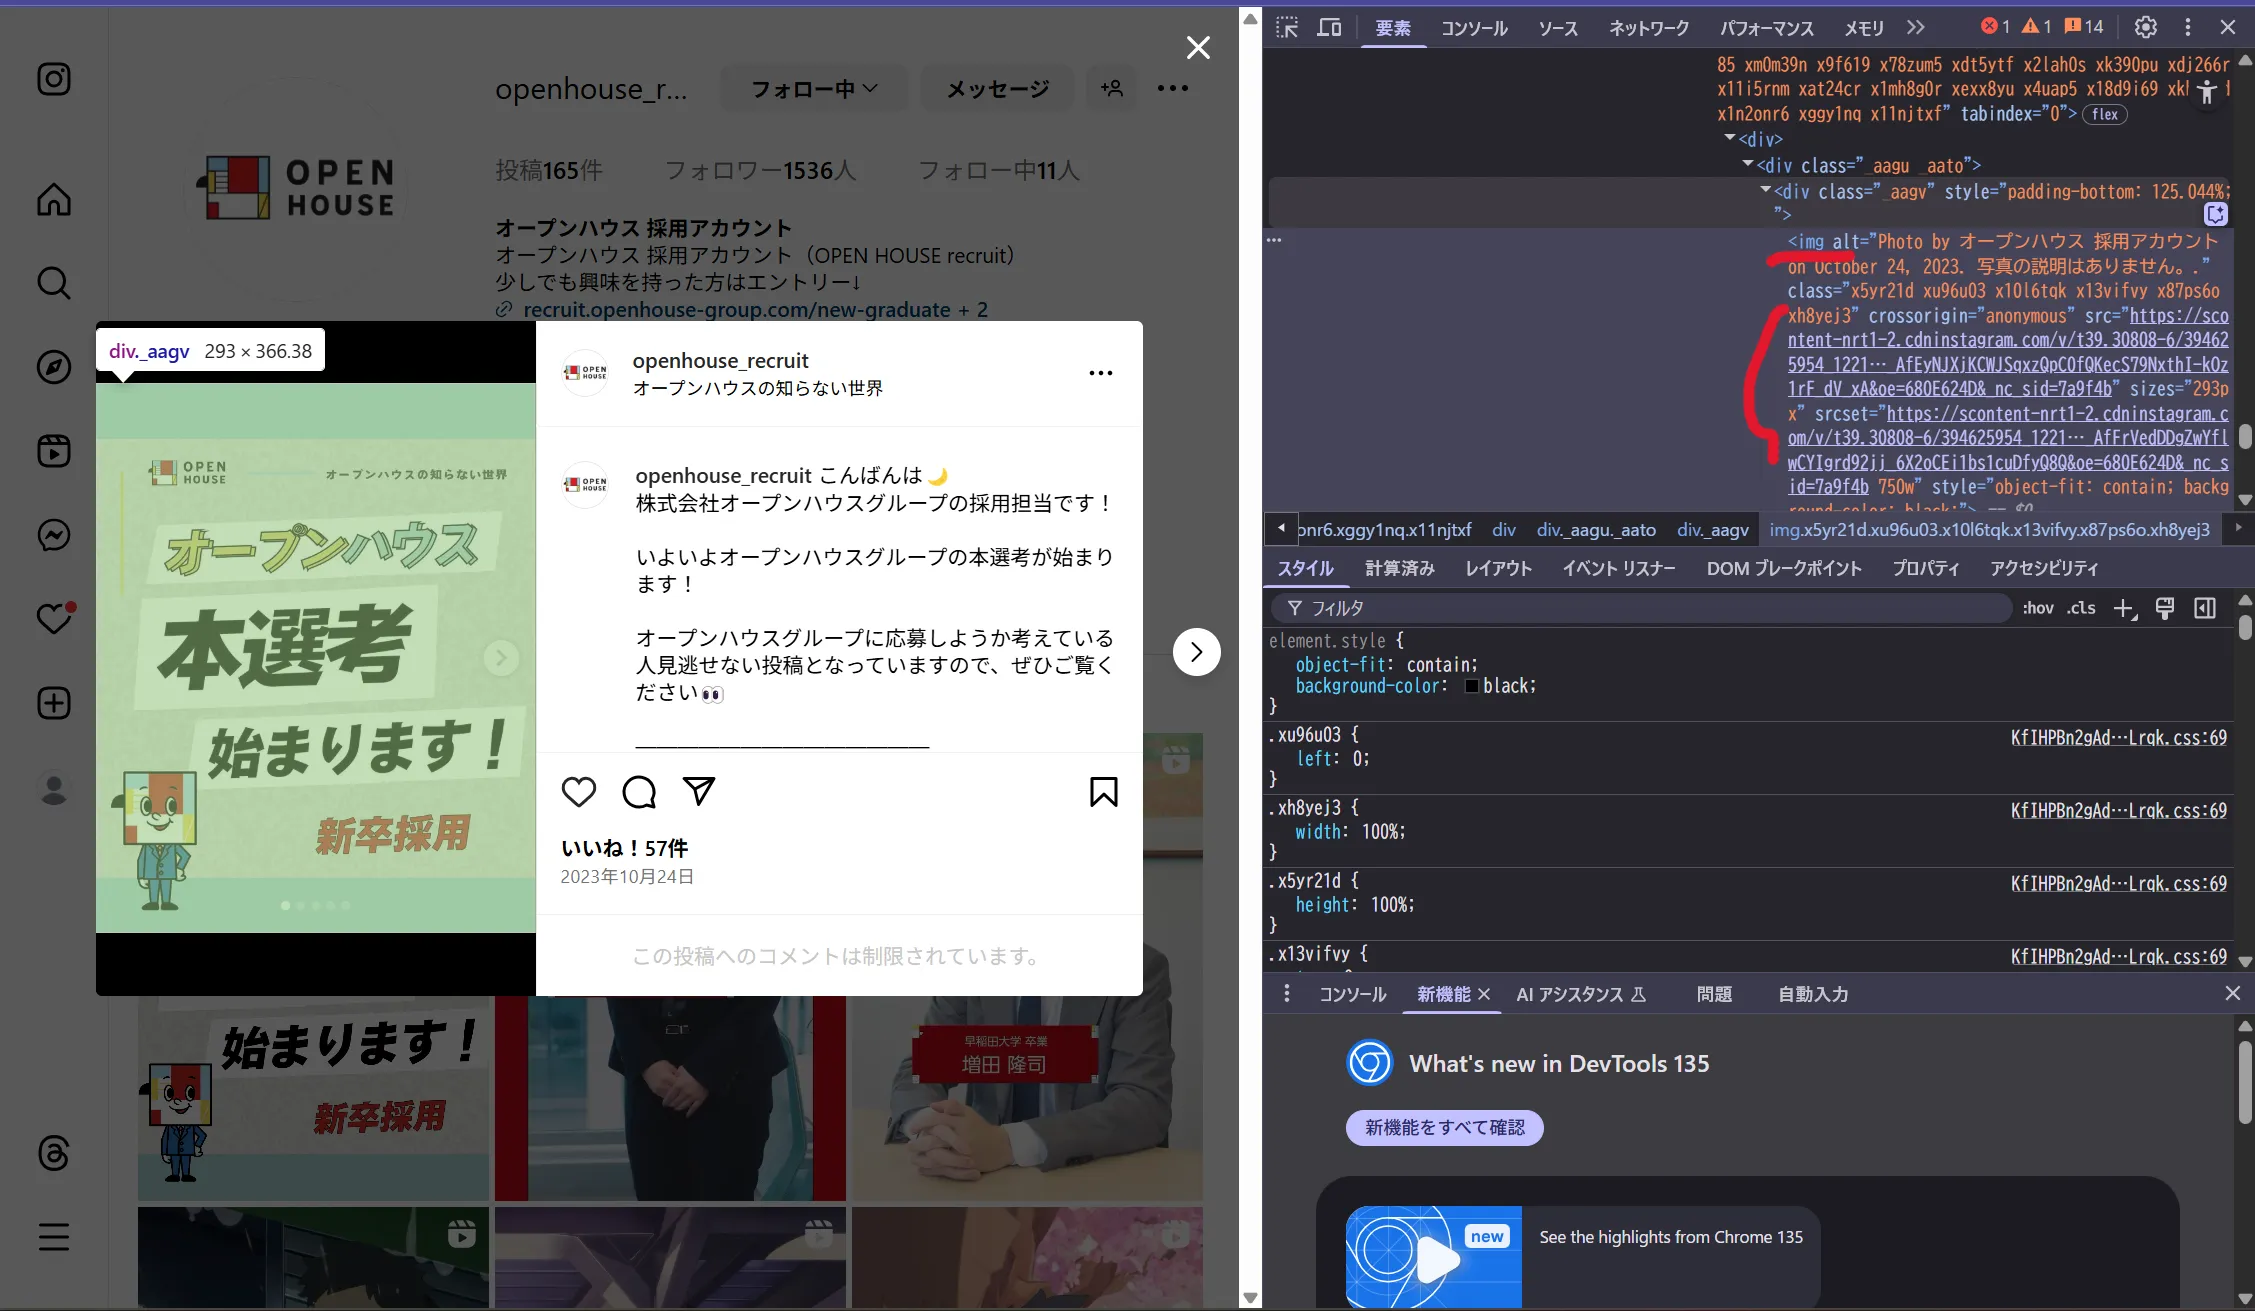Open hamburger More menu in the sidebar

tap(54, 1237)
